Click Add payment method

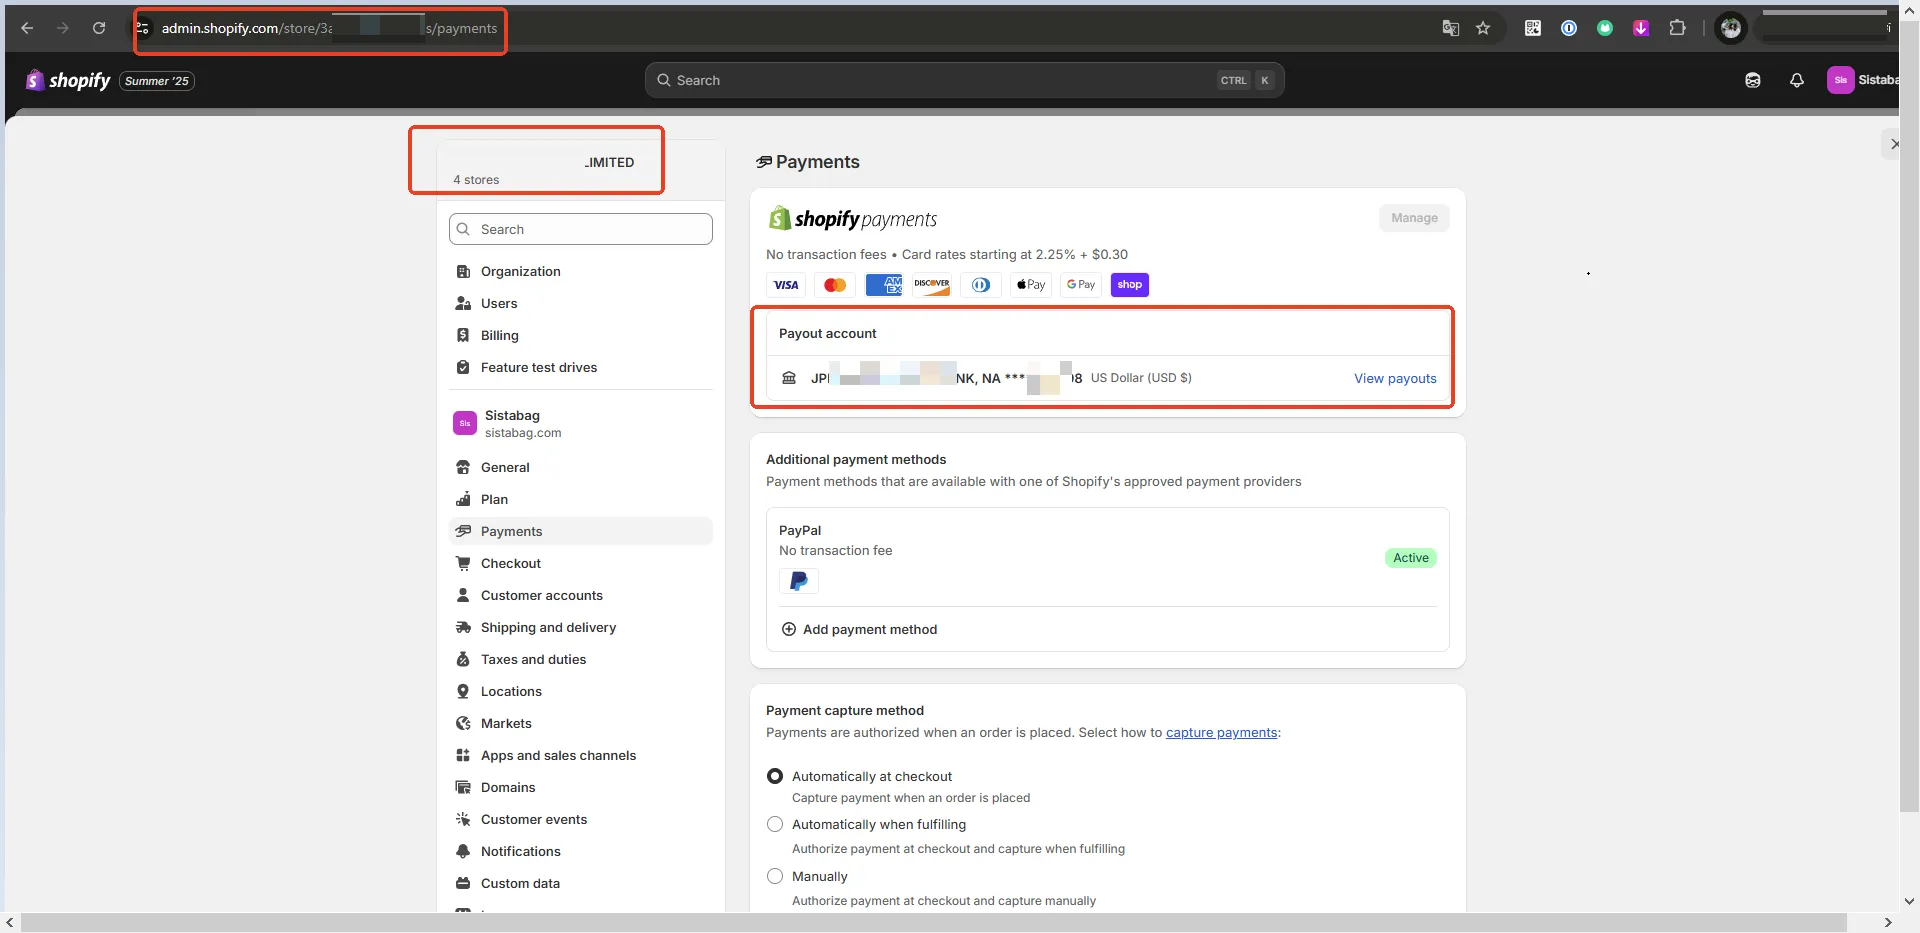coord(859,629)
